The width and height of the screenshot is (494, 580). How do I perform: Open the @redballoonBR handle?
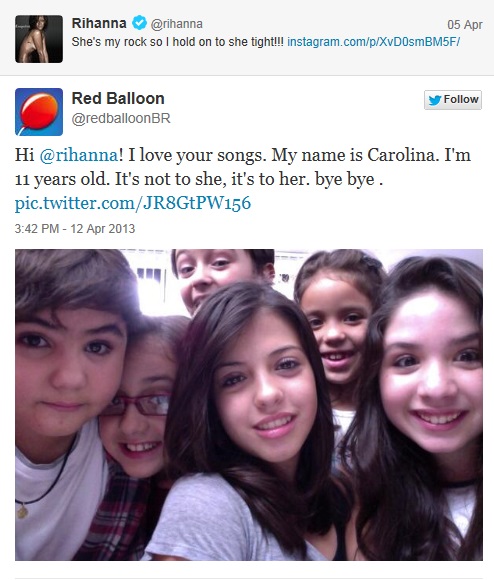click(x=121, y=118)
